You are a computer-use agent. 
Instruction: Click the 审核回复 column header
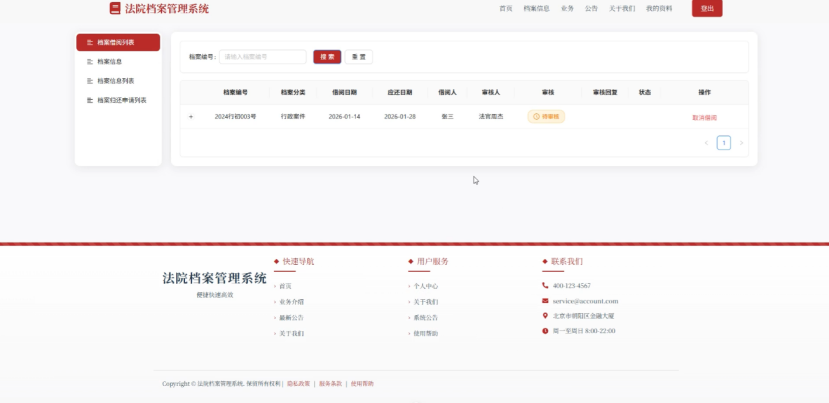[x=605, y=92]
